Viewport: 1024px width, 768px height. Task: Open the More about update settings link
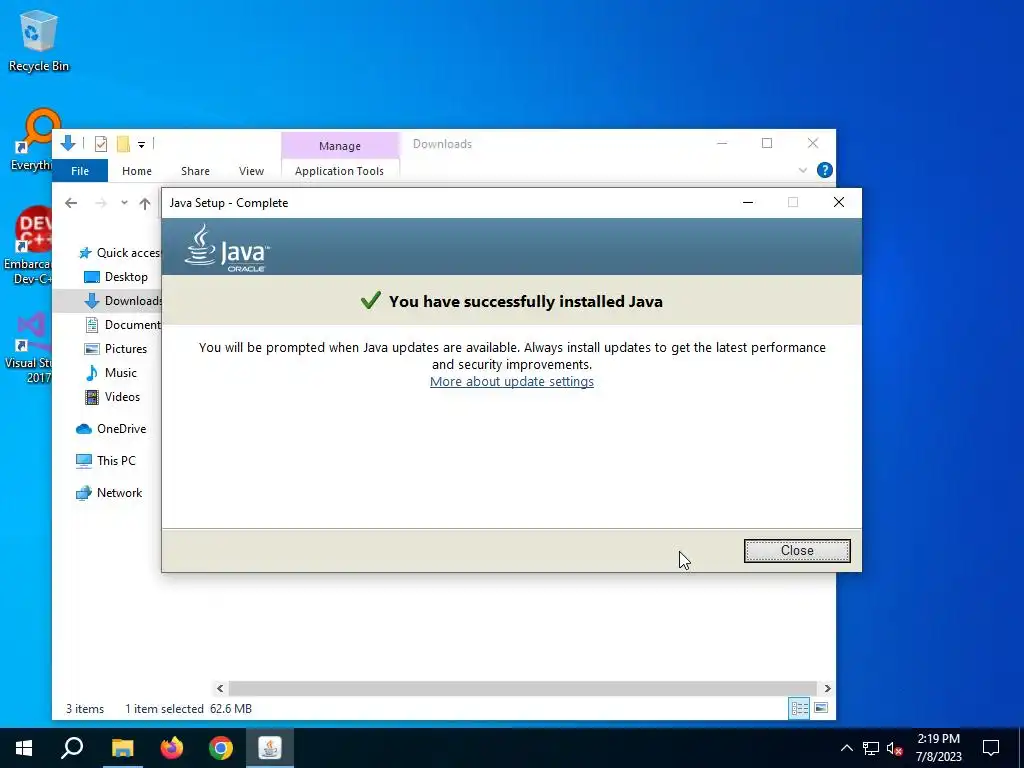tap(511, 381)
